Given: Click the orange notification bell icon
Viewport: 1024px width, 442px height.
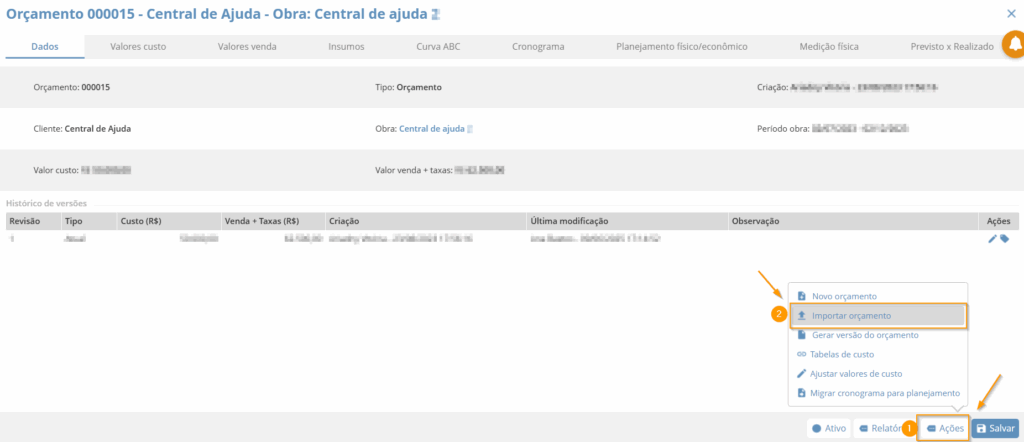Looking at the screenshot, I should [1013, 46].
